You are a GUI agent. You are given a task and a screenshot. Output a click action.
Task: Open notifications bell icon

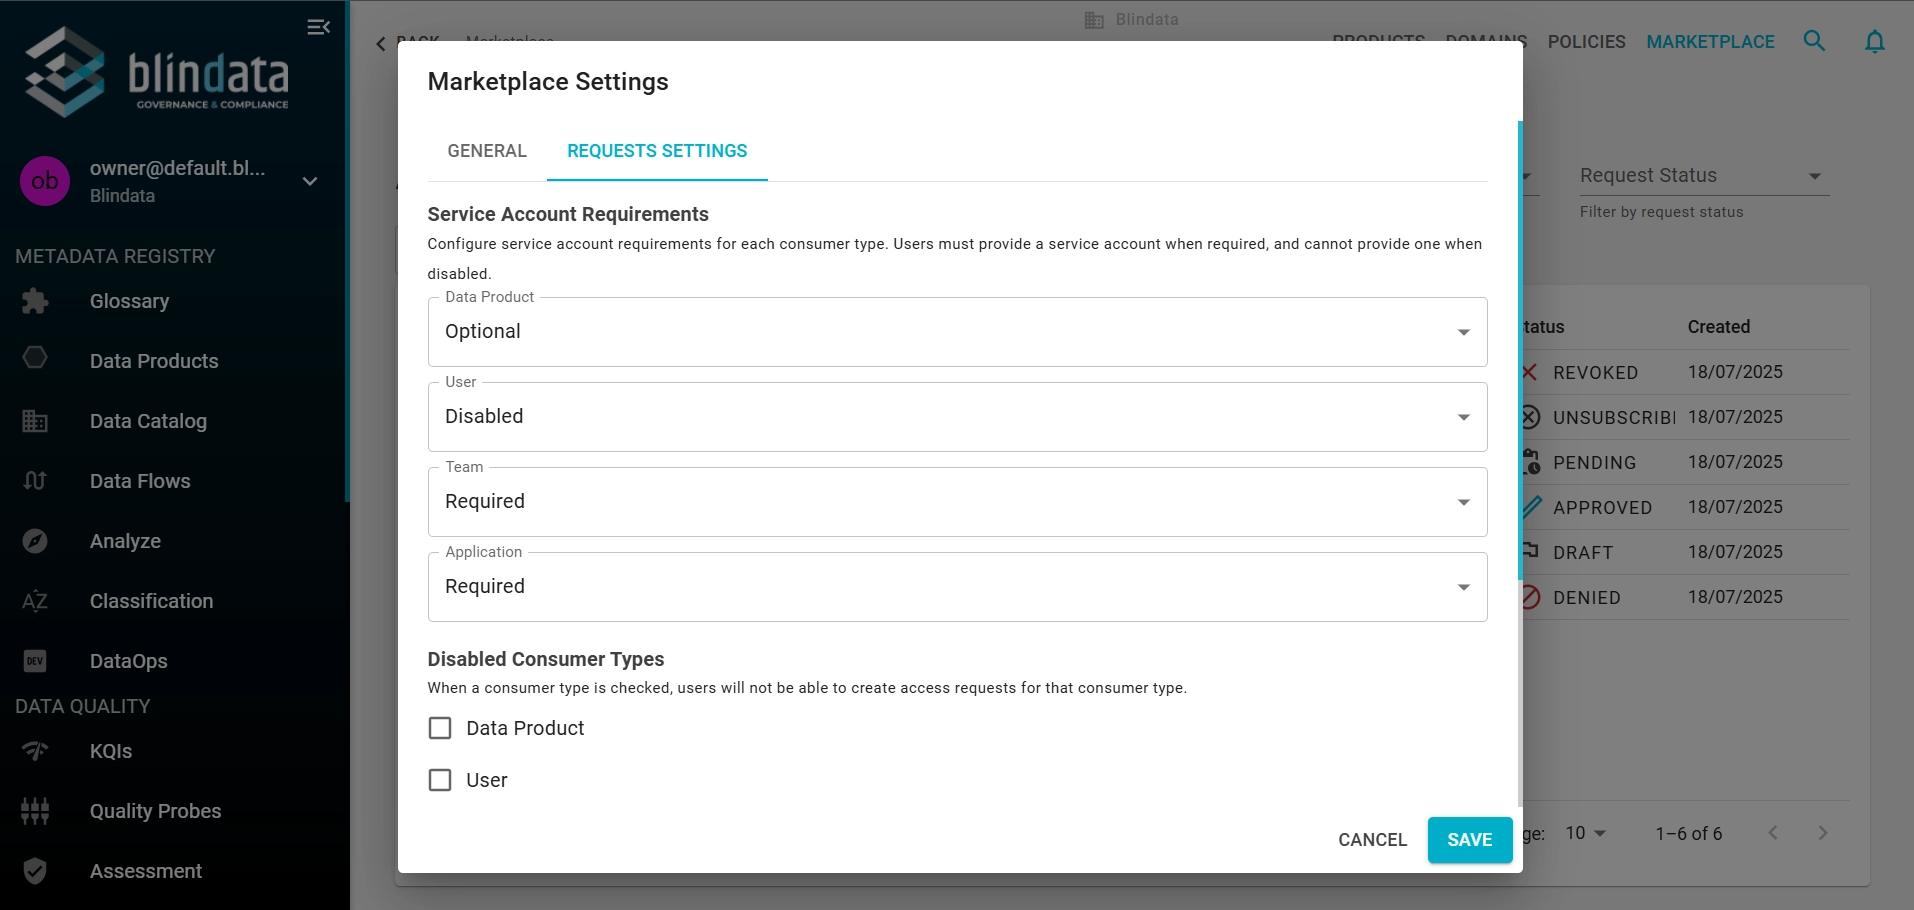(1875, 41)
